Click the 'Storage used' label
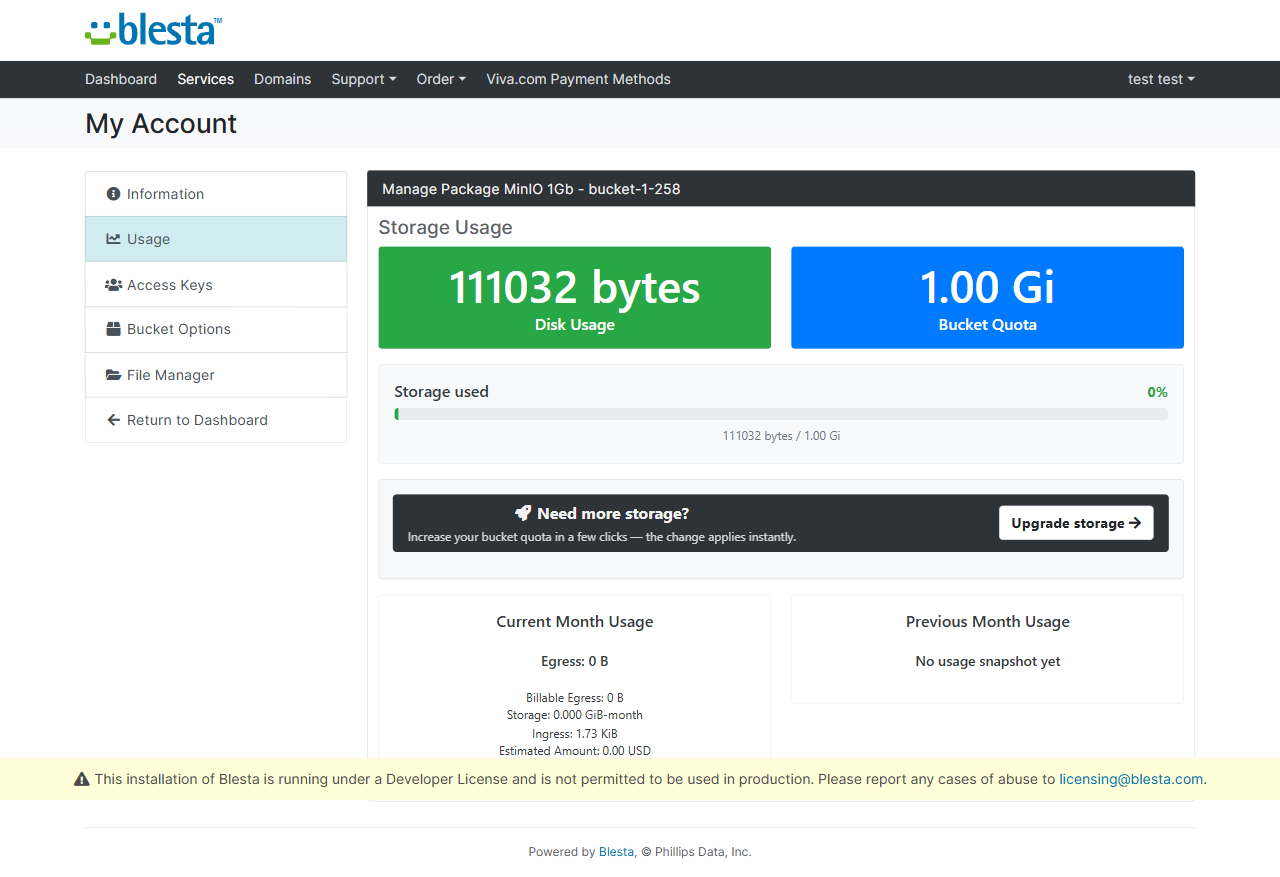Viewport: 1280px width, 877px height. click(441, 392)
